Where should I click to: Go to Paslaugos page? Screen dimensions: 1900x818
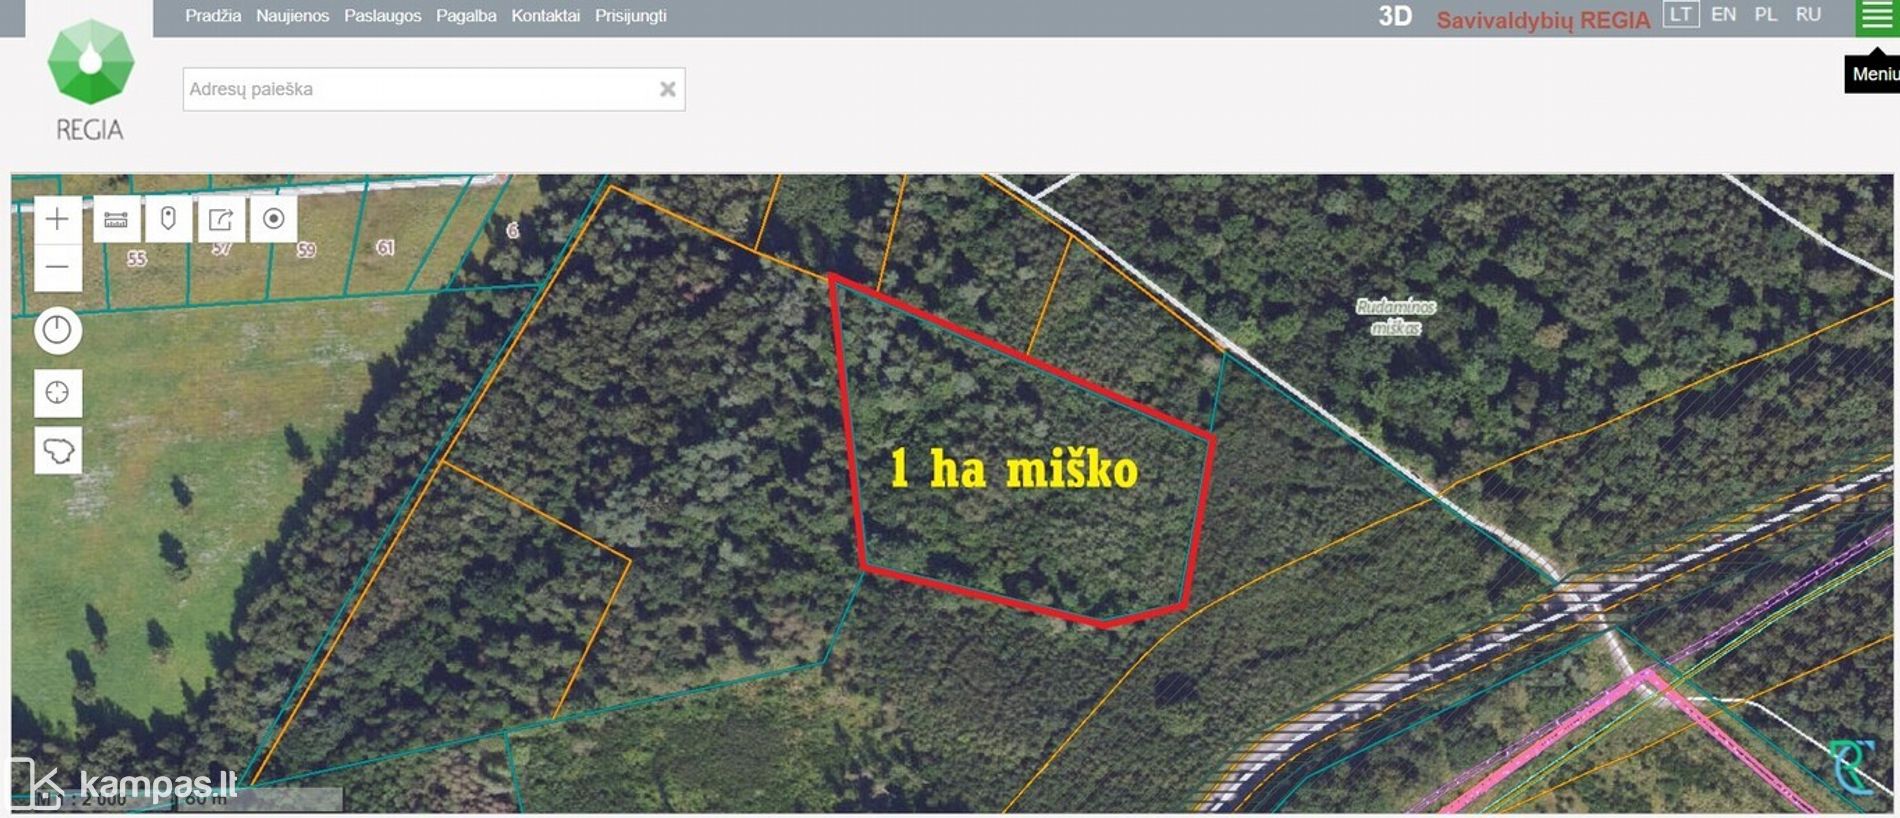(383, 16)
